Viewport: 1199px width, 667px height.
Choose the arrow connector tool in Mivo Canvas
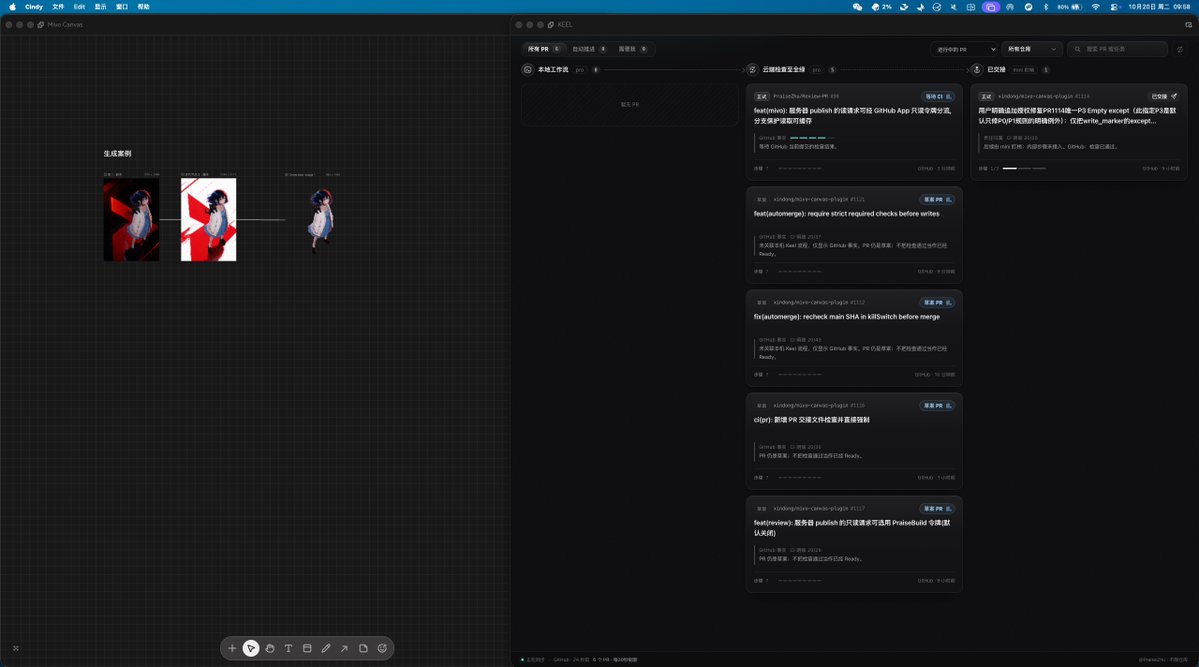pos(345,649)
